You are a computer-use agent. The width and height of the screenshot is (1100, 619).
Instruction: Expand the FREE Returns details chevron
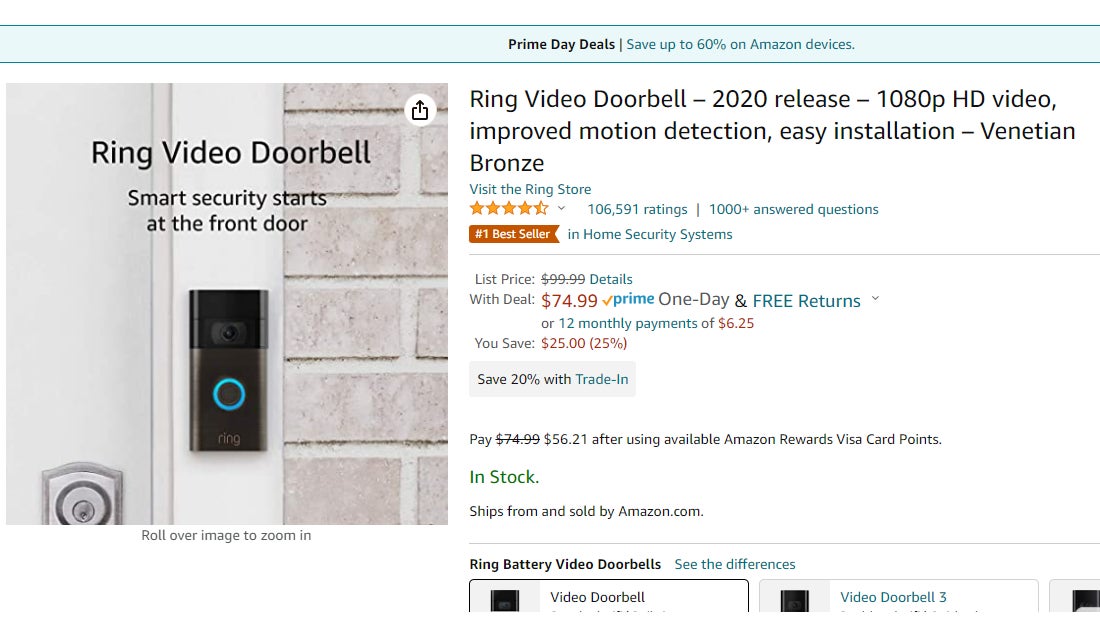(875, 298)
